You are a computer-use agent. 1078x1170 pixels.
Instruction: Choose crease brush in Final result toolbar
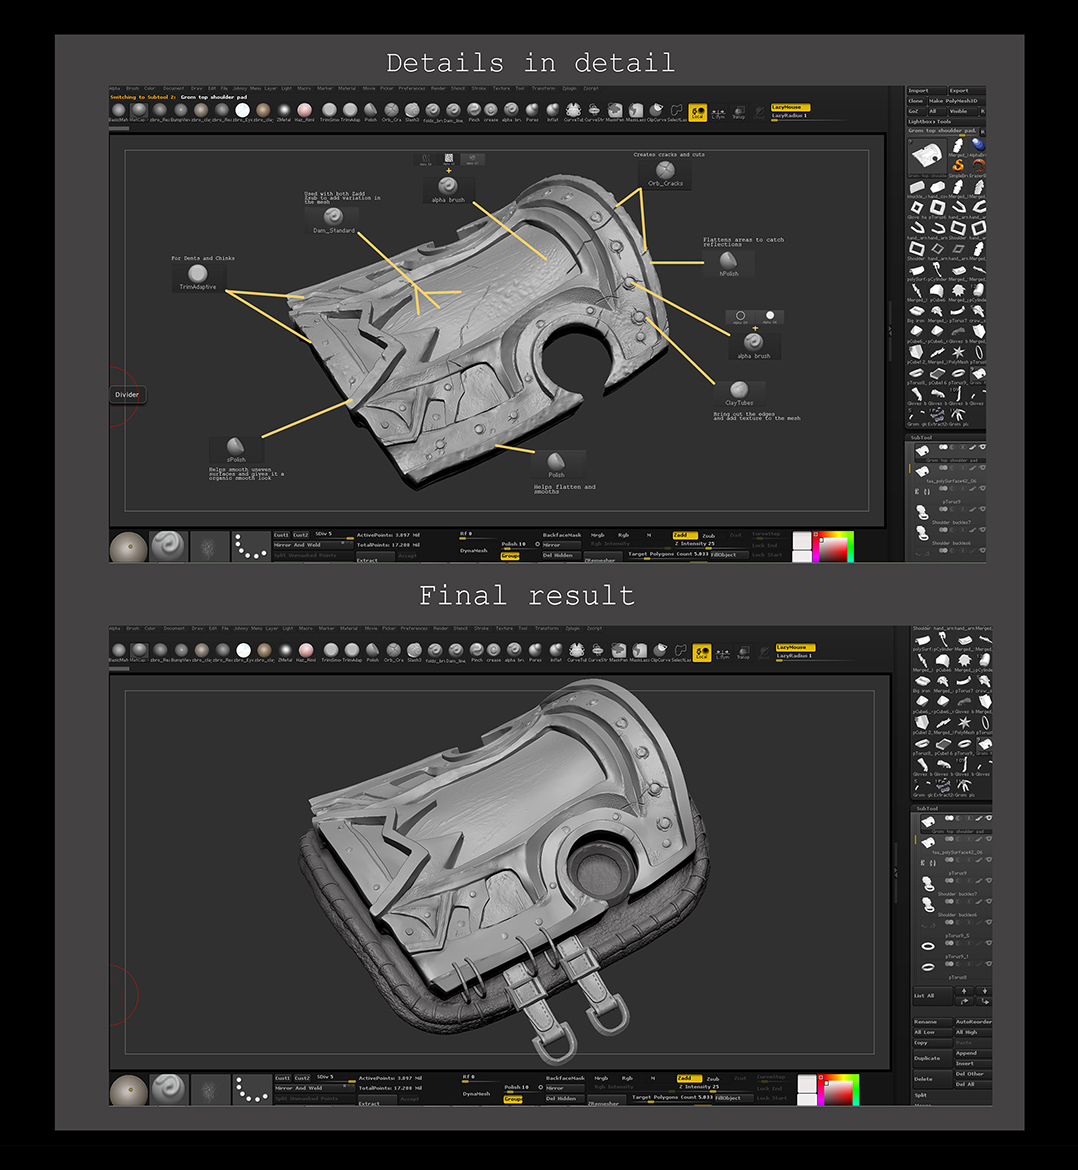[x=493, y=651]
